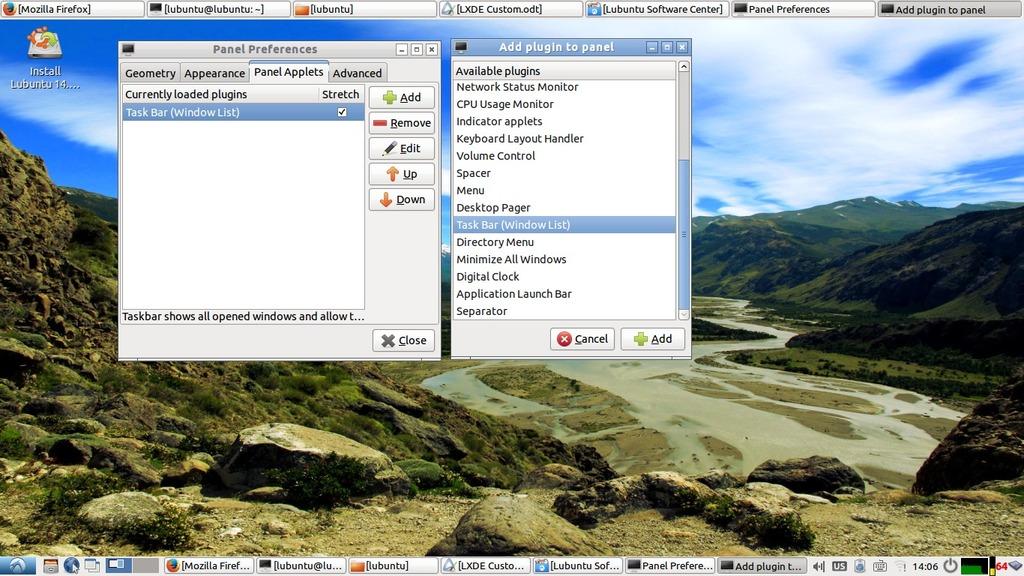Screen dimensions: 1024x576
Task: Click the scroll down arrow in plugin list
Action: point(683,315)
